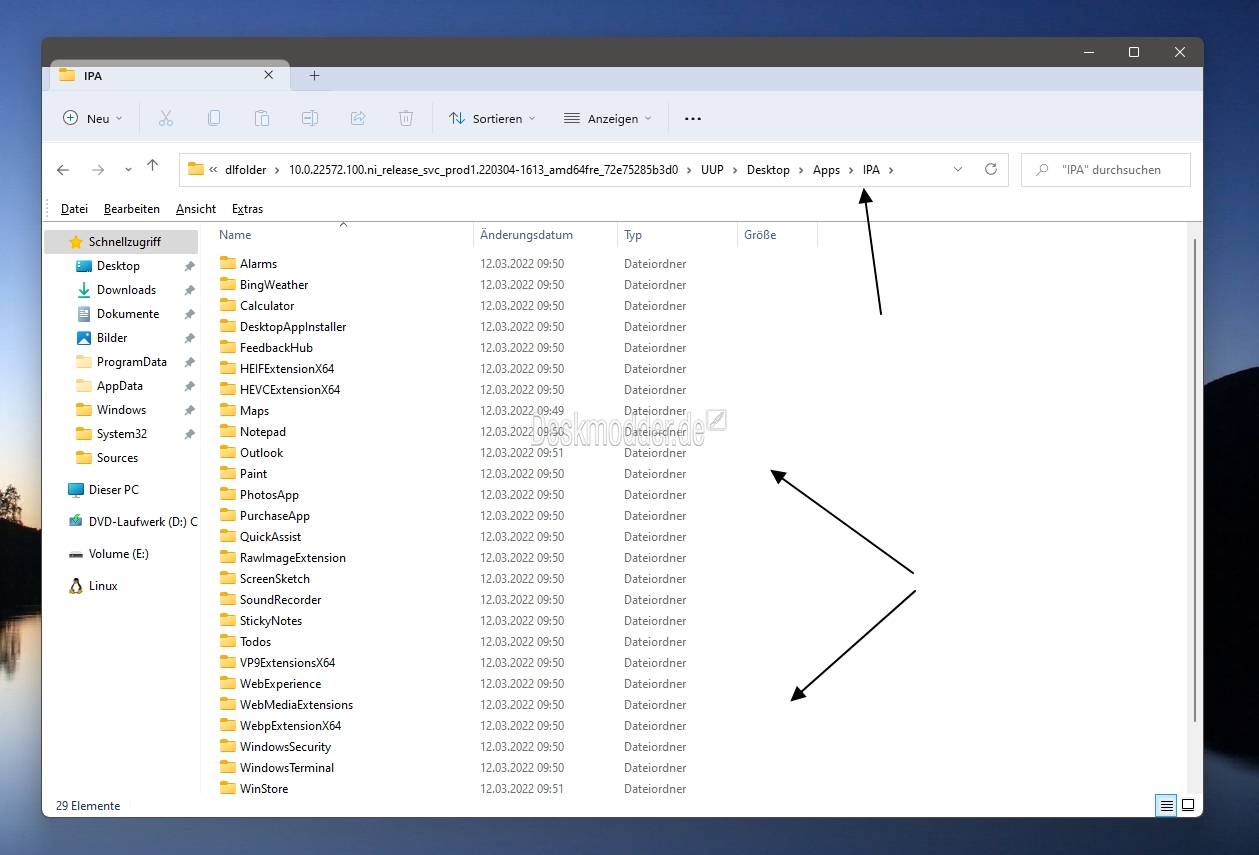The height and width of the screenshot is (855, 1259).
Task: Expand the chevron after IPA in breadcrumb
Action: [891, 170]
